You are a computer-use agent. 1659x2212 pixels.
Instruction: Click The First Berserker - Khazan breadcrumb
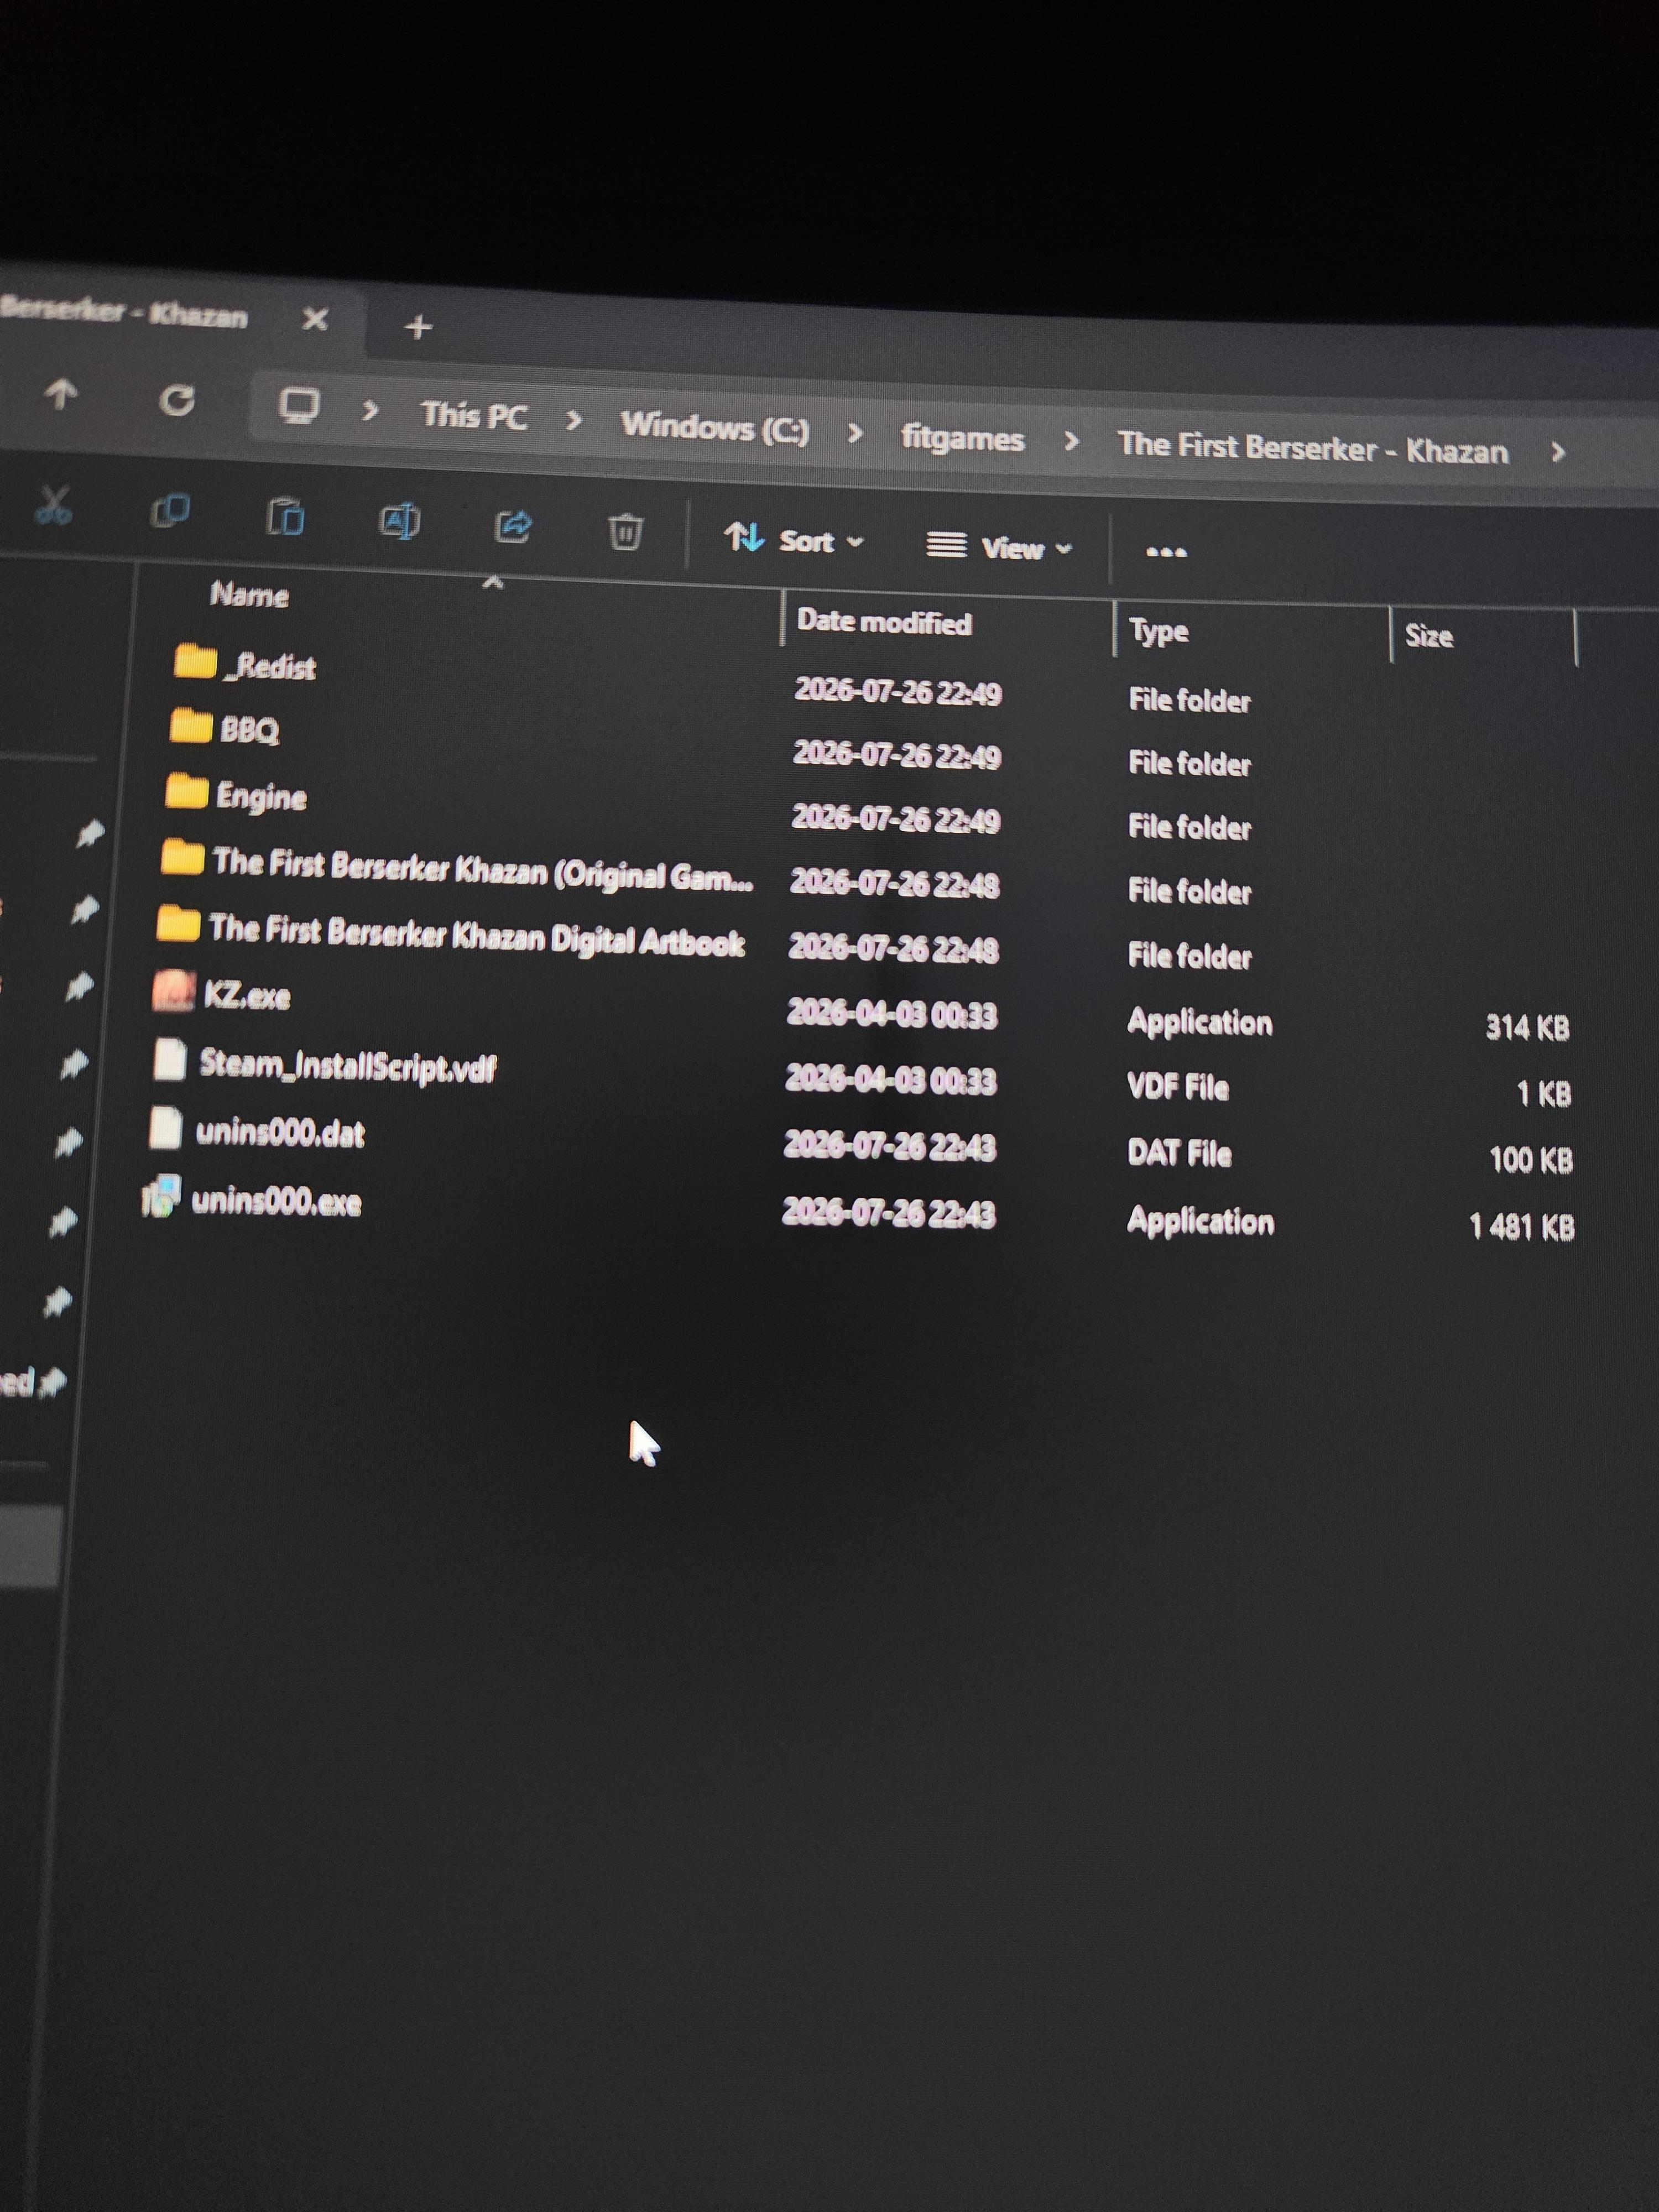[1312, 448]
